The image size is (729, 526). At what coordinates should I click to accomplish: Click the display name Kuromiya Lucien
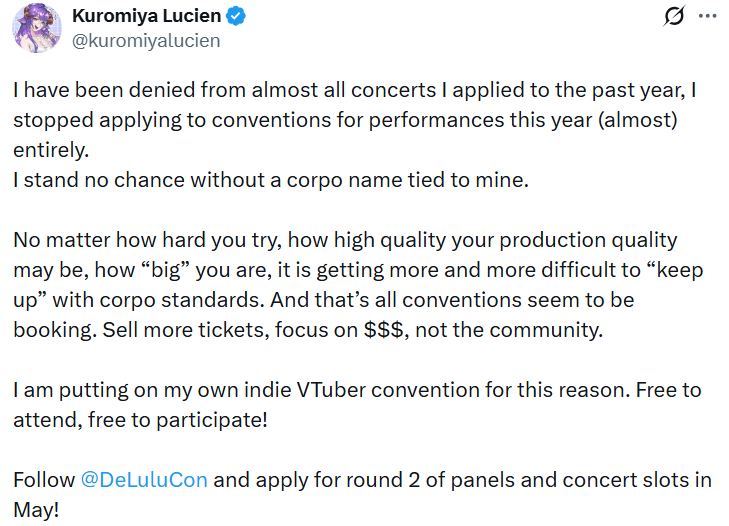[x=148, y=17]
